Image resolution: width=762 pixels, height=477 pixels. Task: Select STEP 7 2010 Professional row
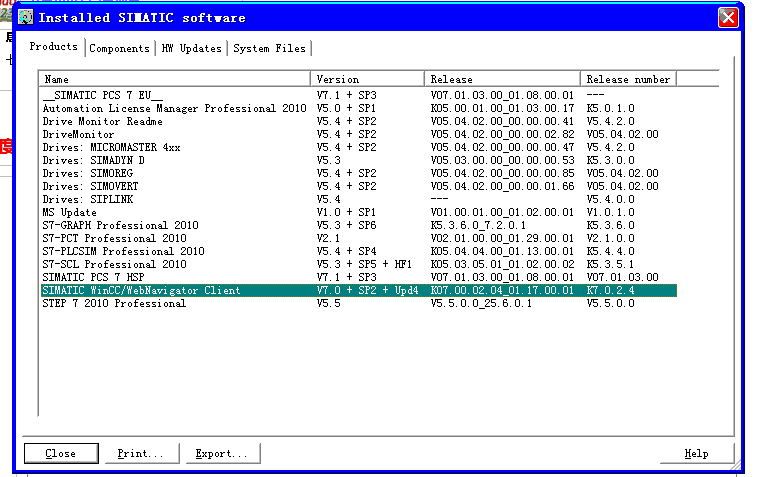point(359,304)
